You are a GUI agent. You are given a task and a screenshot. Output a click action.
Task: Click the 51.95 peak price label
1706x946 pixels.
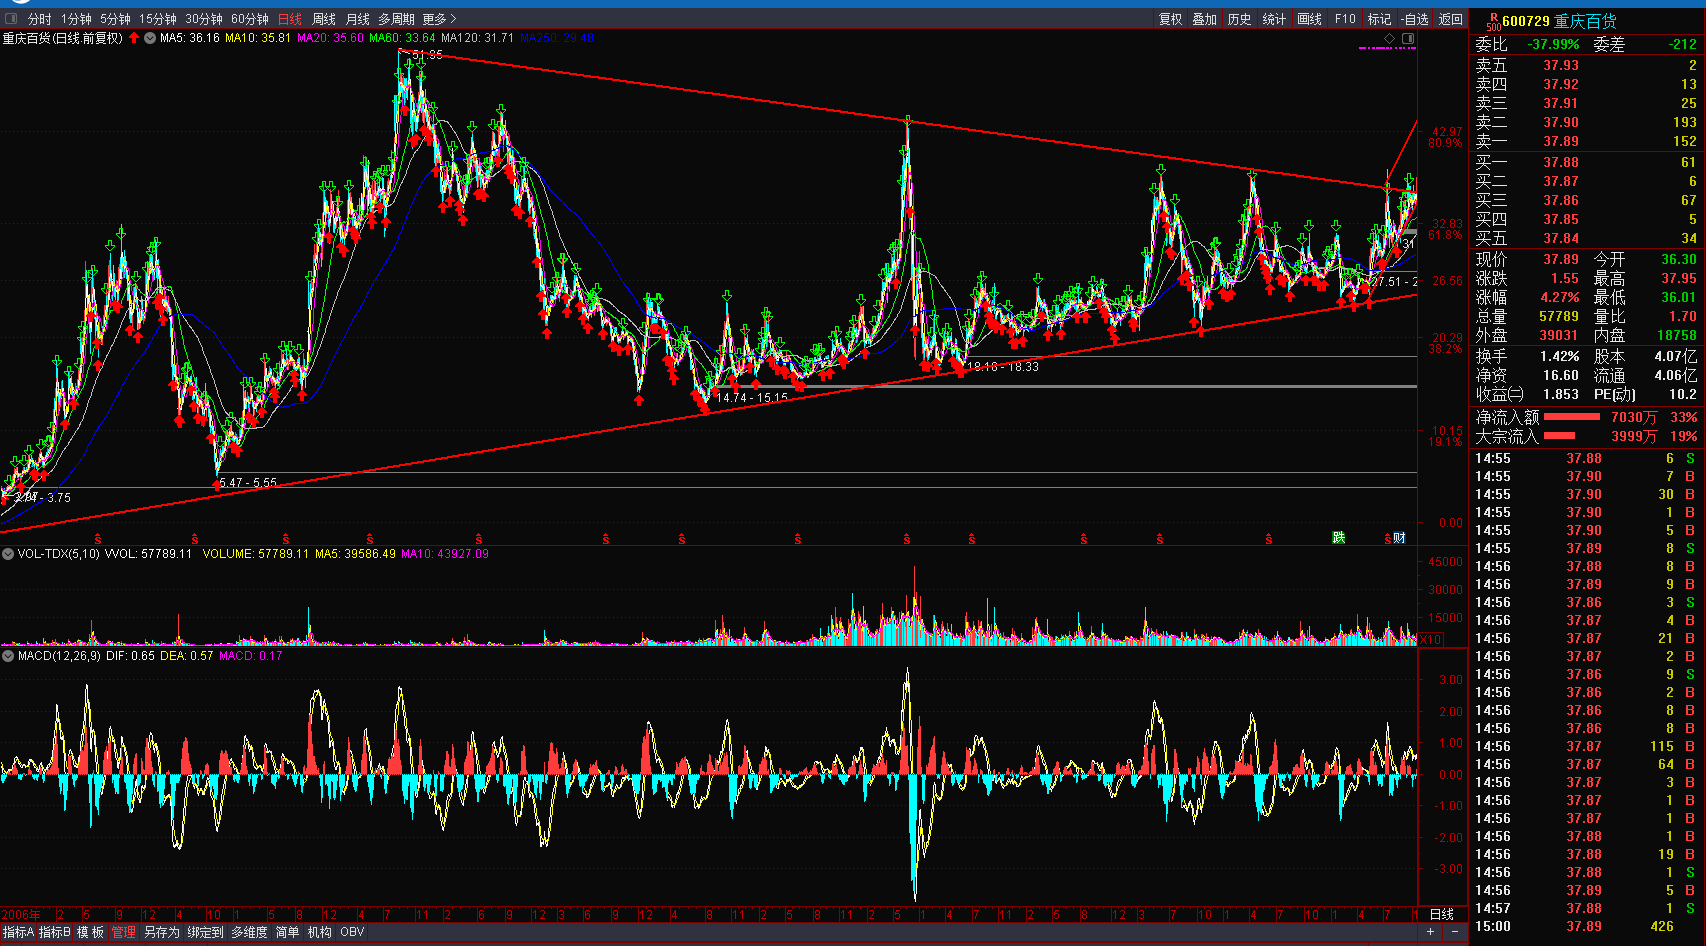tap(427, 55)
